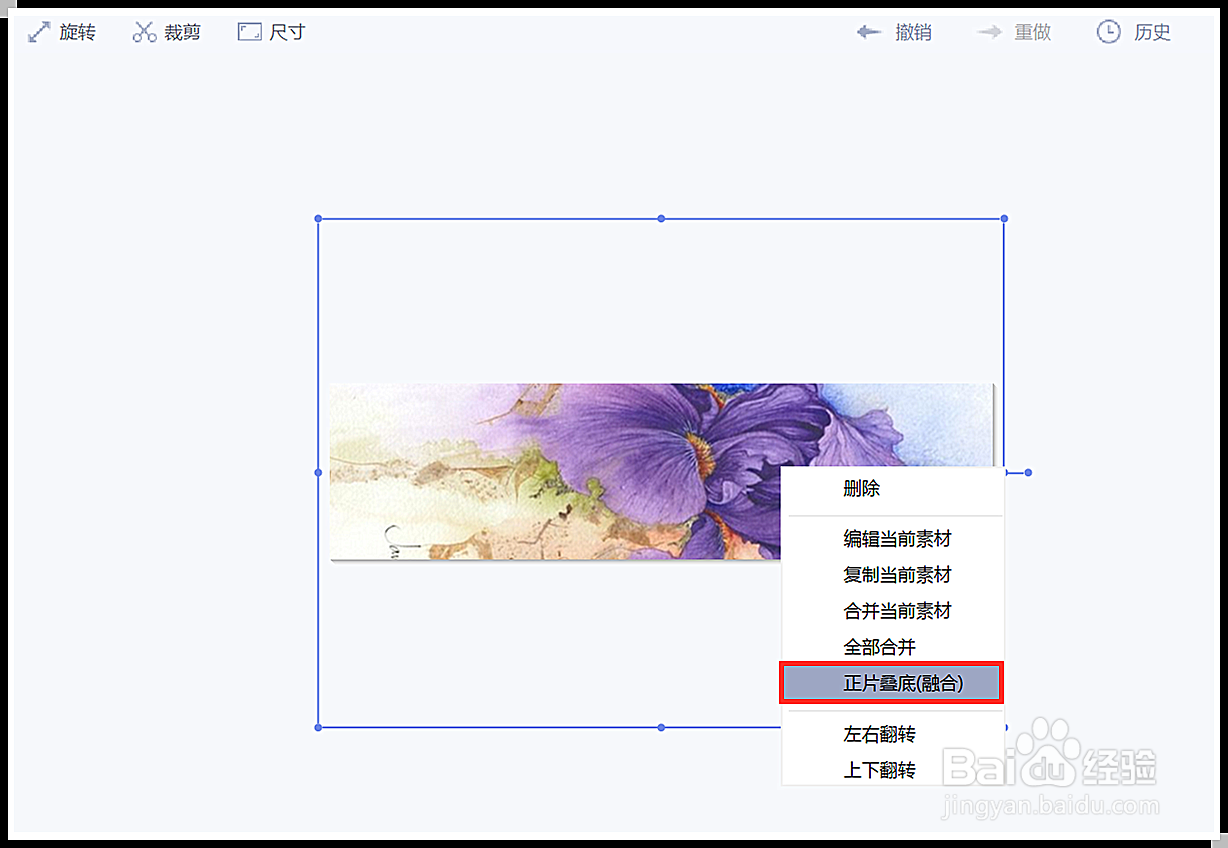Screen dimensions: 1228x848
Task: Apply the highlighted 正片叠底(融合) blend option
Action: point(891,683)
